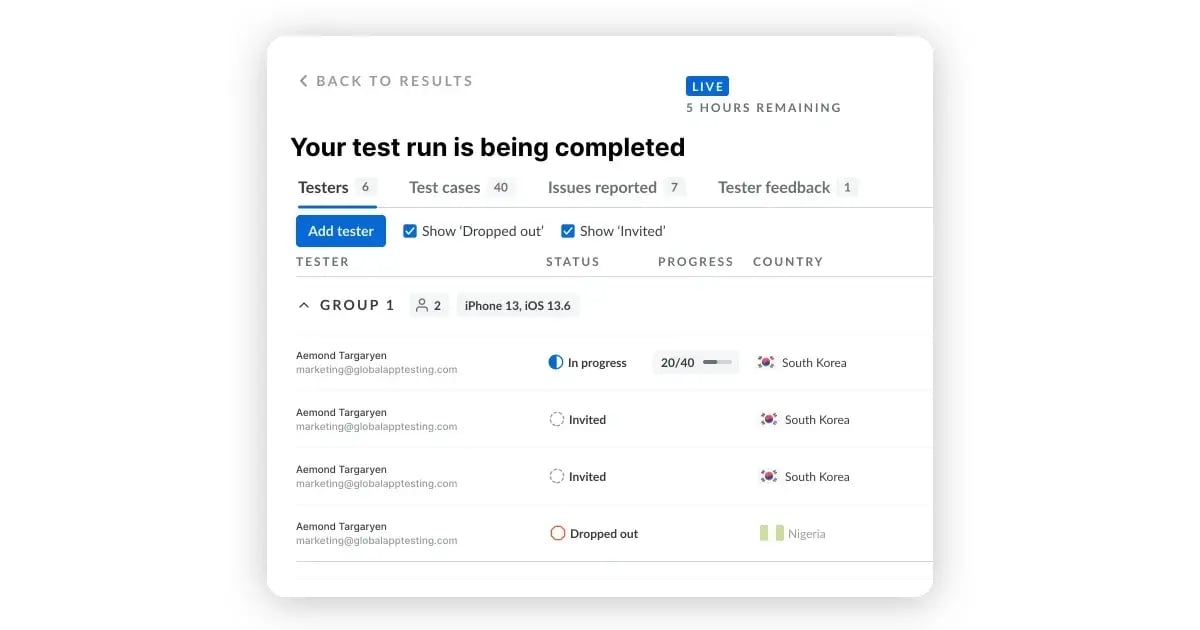Screen dimensions: 1200x630
Task: Click the chevron next to GROUP 1
Action: 304,304
